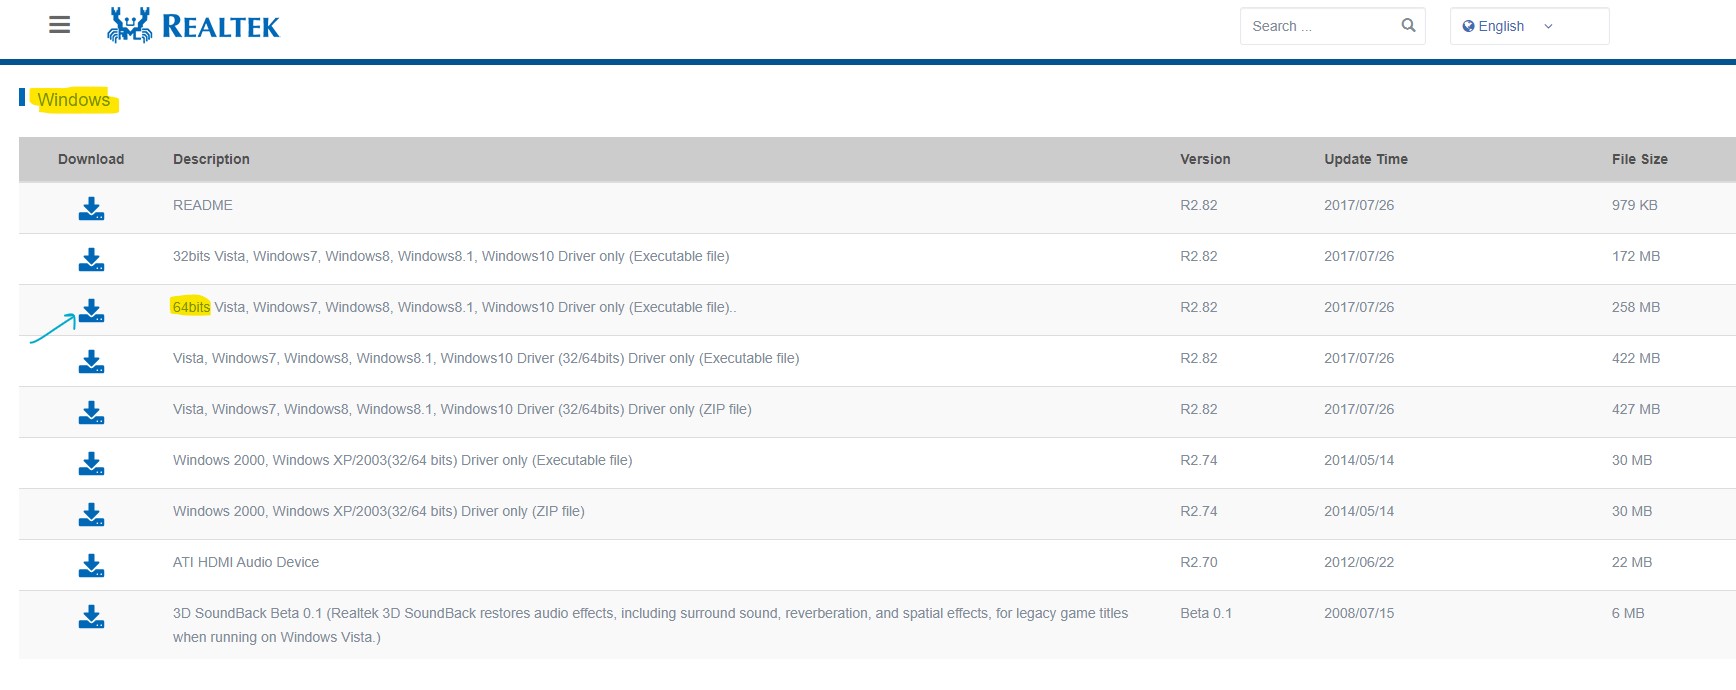Download Windows 2000/XP driver ZIP file
The width and height of the screenshot is (1736, 690).
click(91, 514)
